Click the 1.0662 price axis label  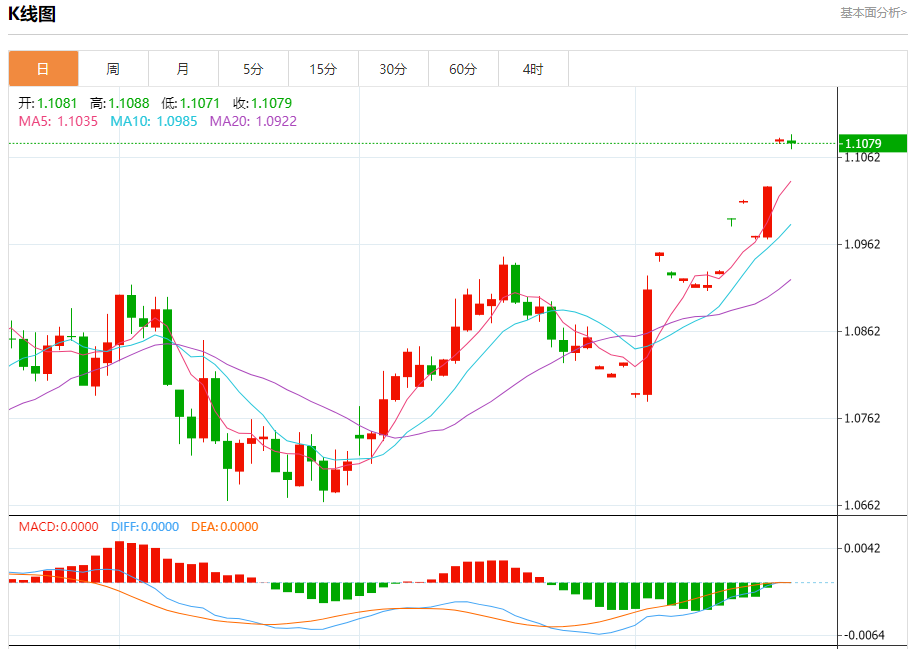tap(862, 506)
